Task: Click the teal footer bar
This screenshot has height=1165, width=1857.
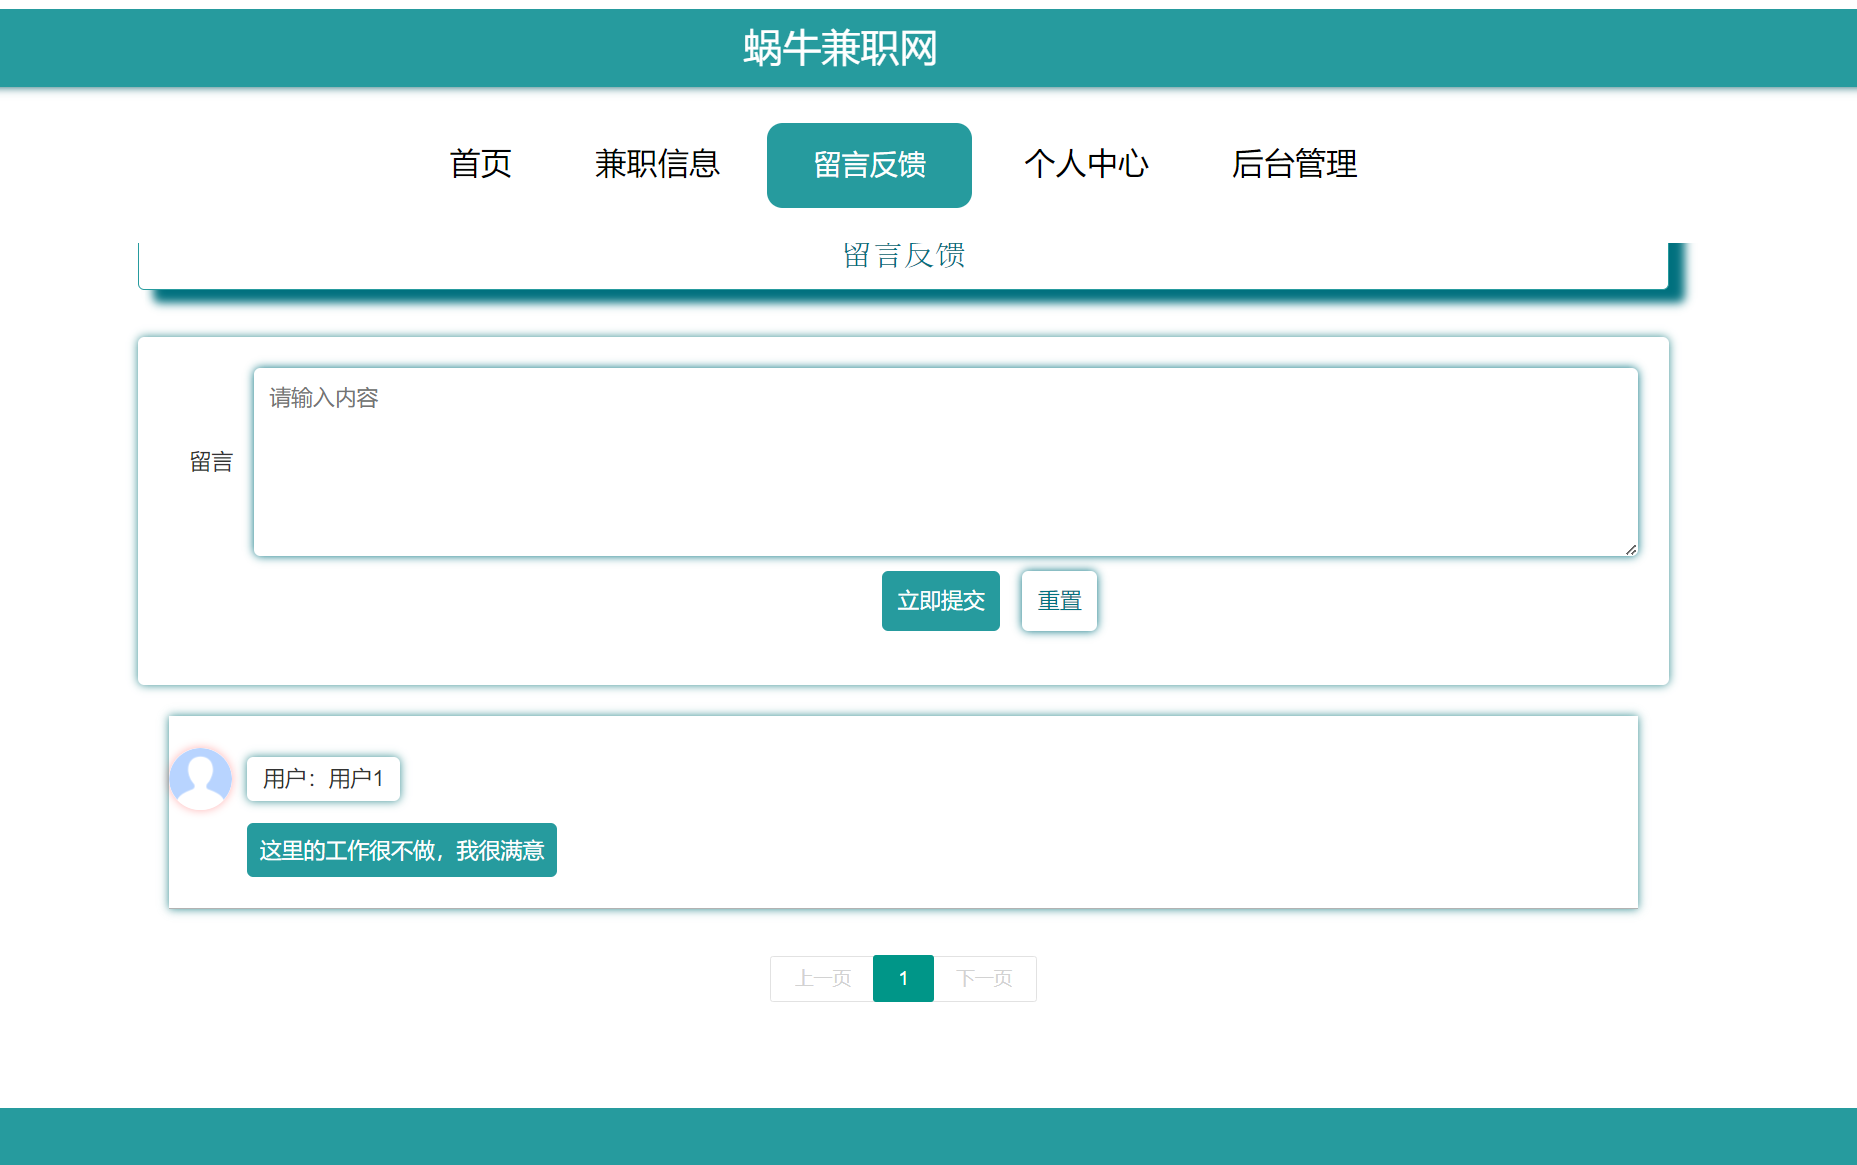Action: tap(928, 1136)
